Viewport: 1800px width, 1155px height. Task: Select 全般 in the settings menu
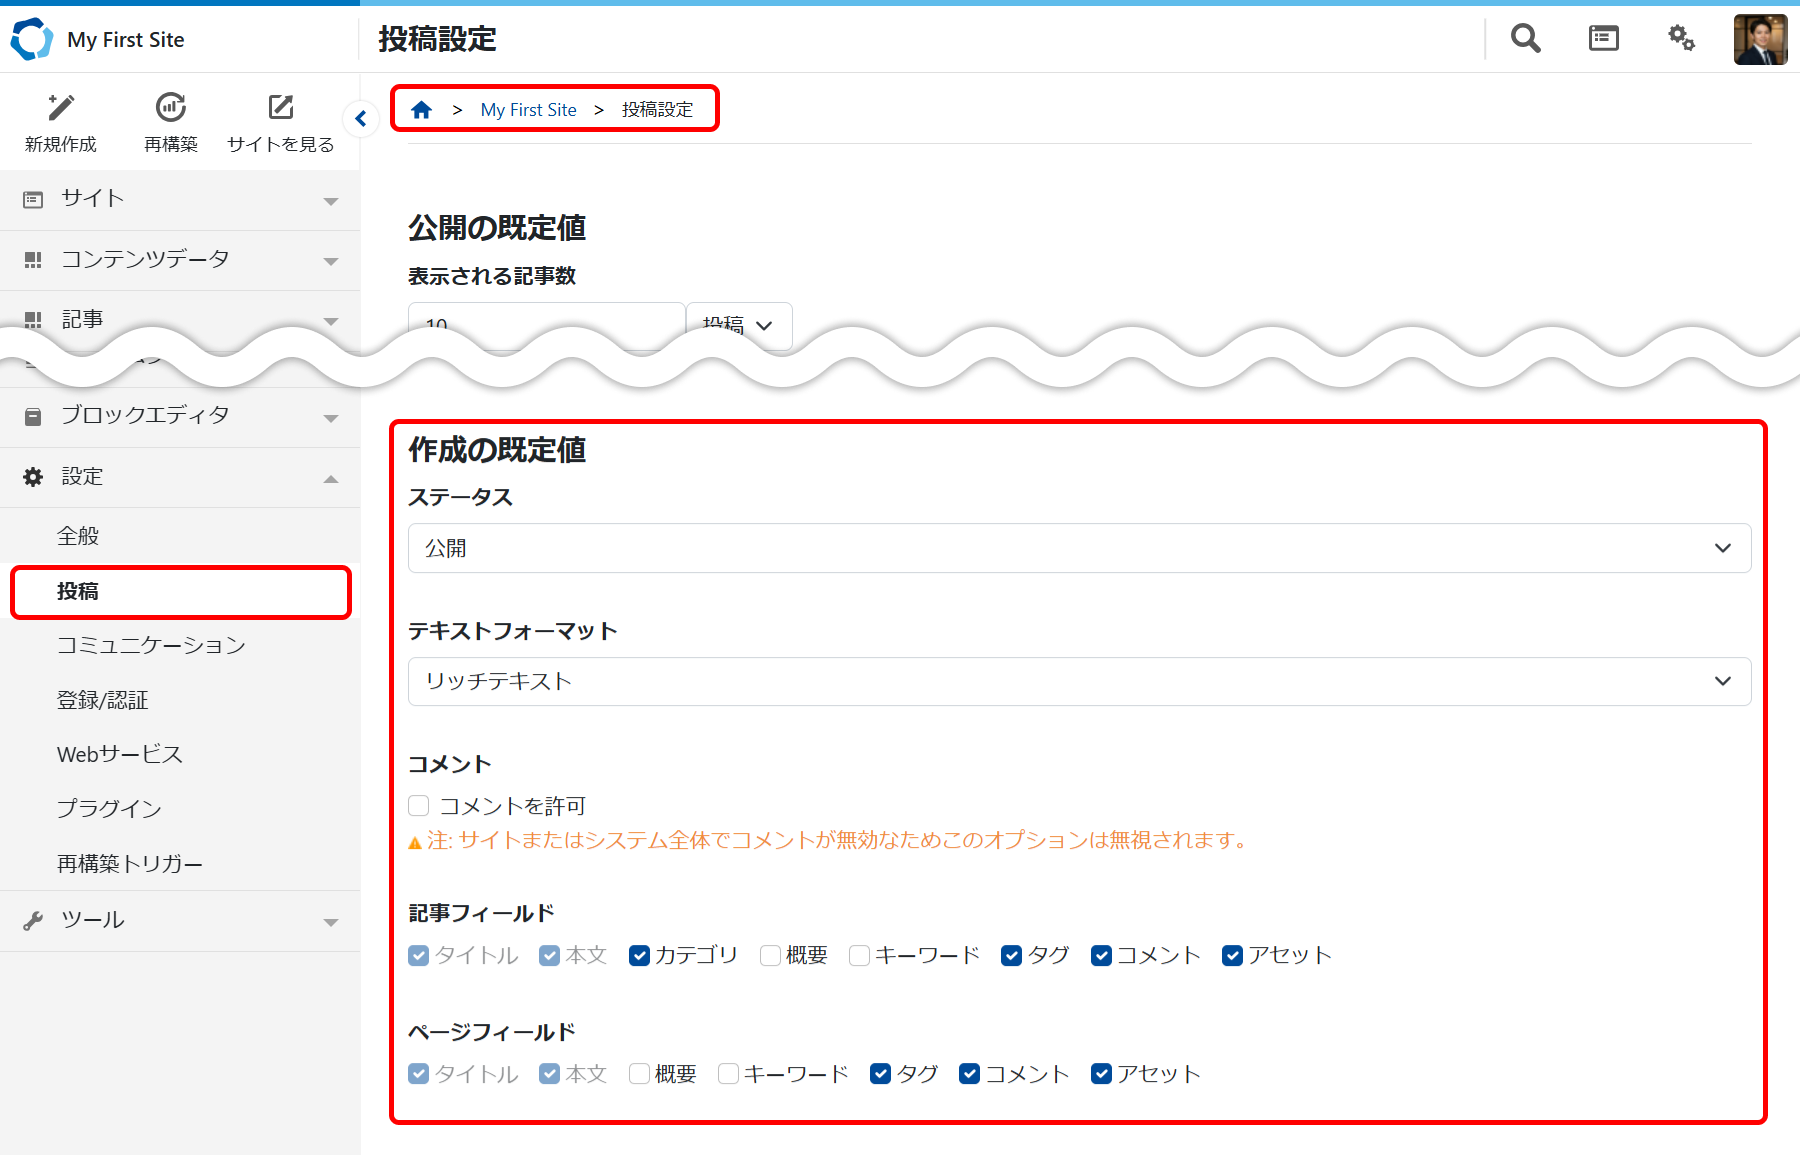coord(77,535)
